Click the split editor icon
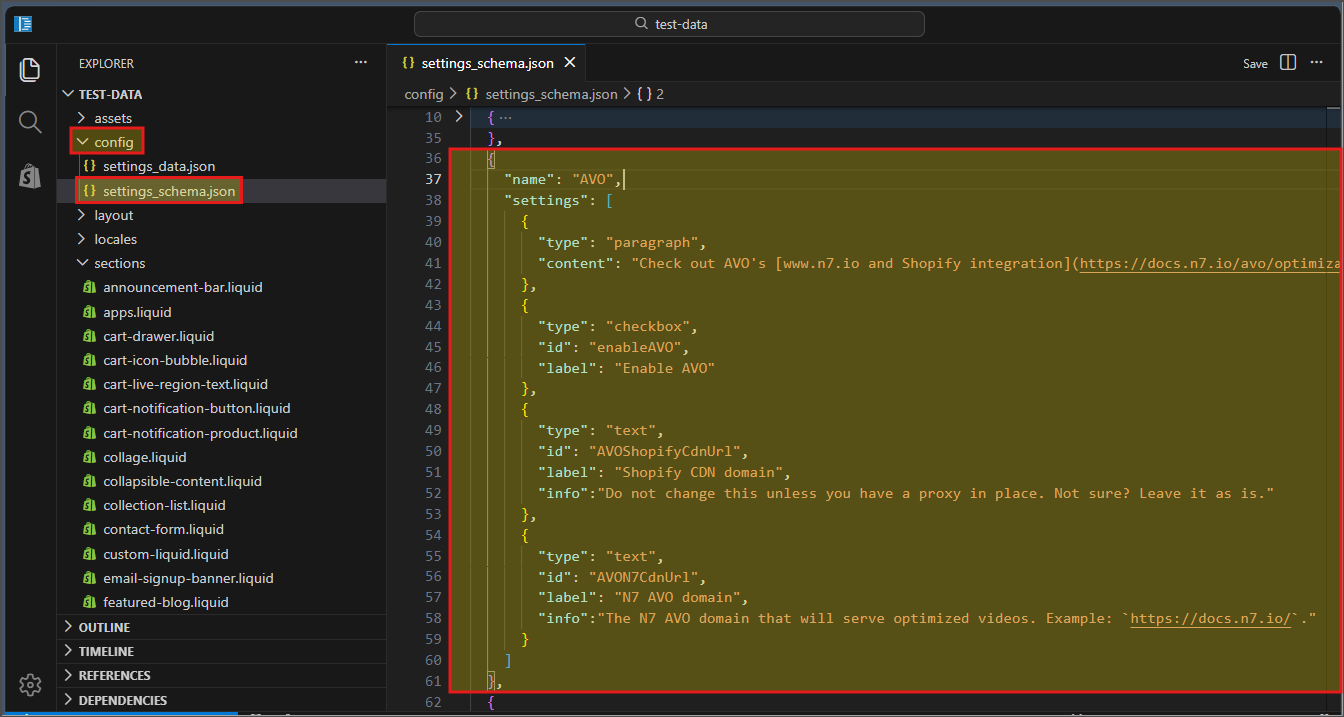This screenshot has height=717, width=1344. click(x=1288, y=62)
